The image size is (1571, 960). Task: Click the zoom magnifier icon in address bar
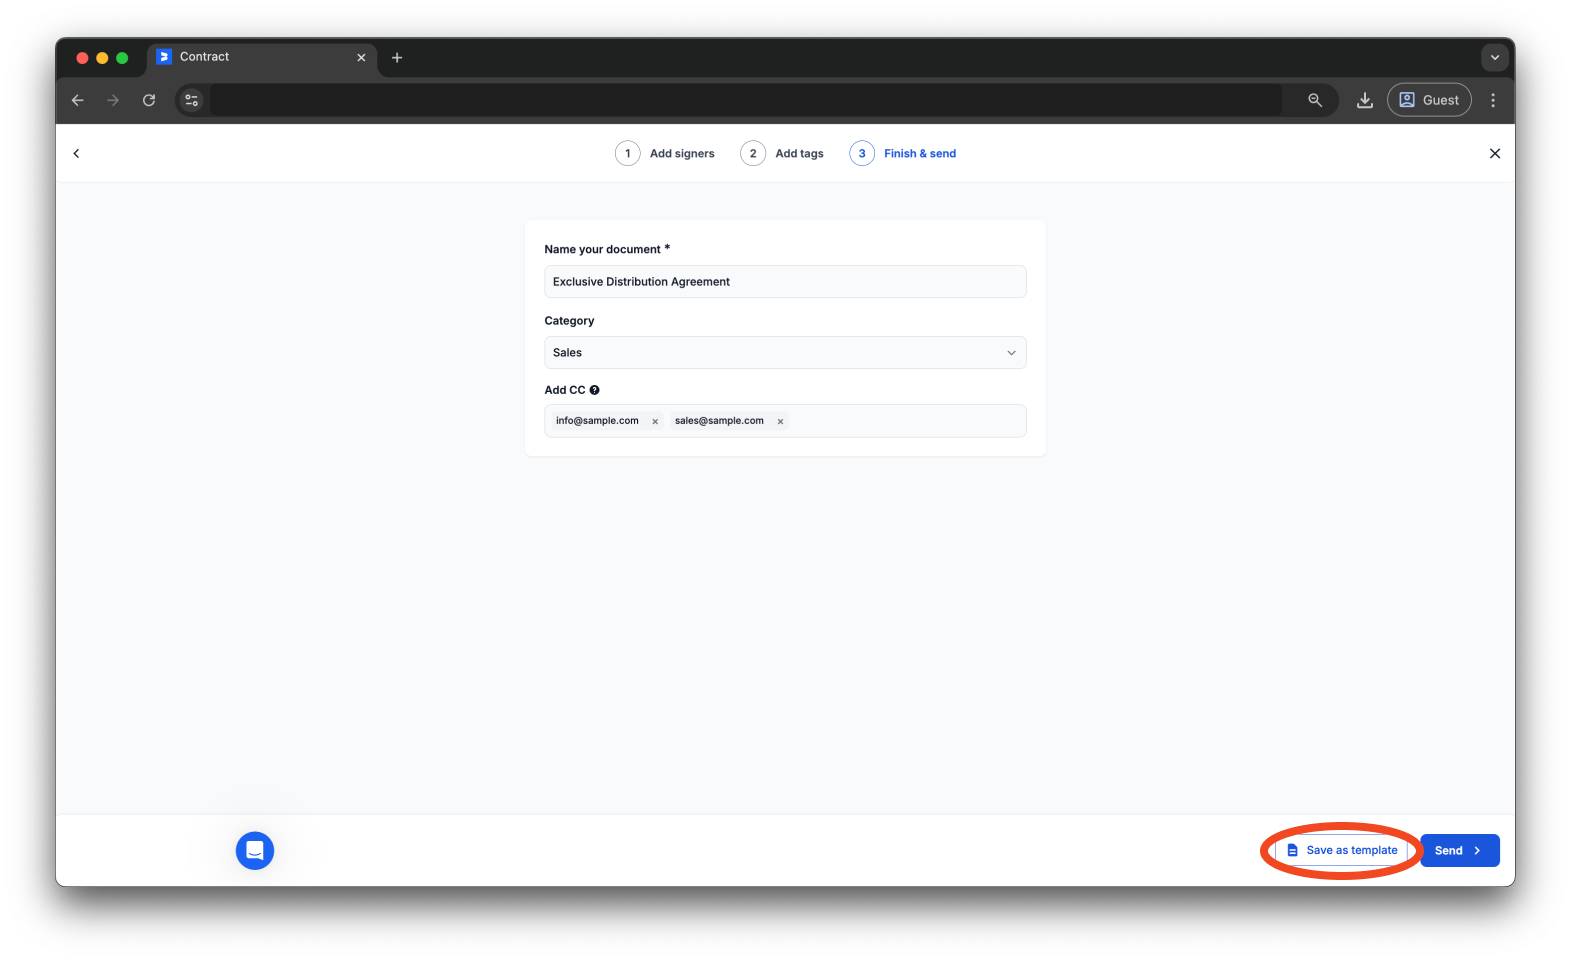1315,100
